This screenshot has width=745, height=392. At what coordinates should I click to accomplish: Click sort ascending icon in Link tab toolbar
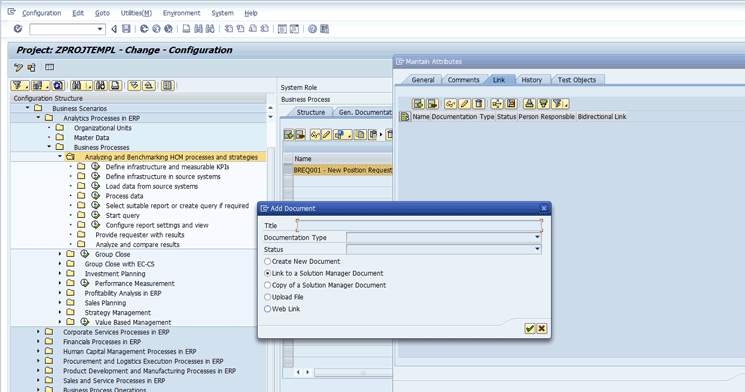(x=529, y=104)
